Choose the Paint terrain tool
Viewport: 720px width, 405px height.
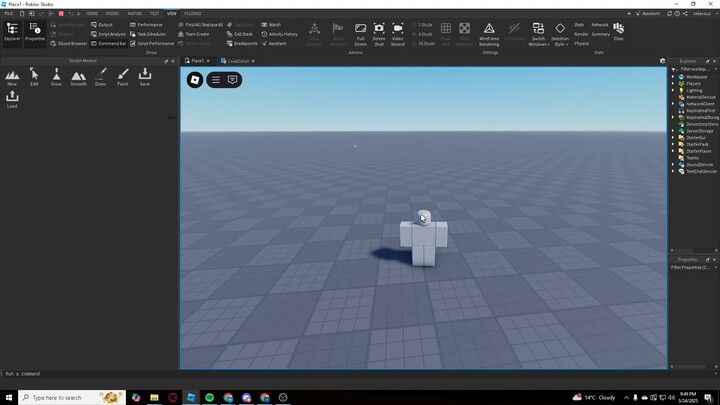click(123, 77)
